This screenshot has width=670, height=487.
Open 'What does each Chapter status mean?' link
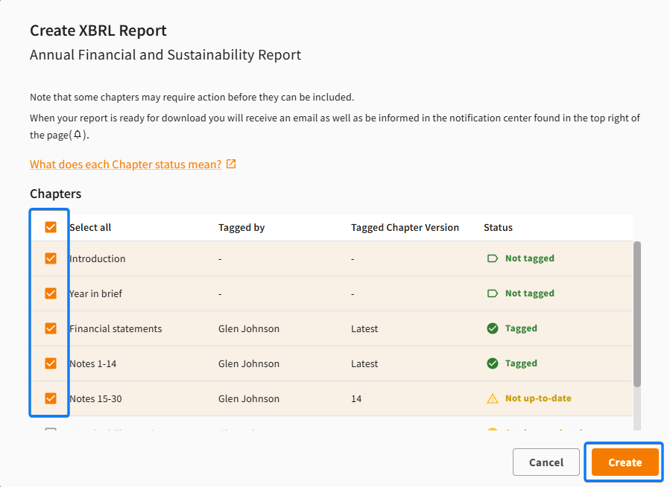125,164
